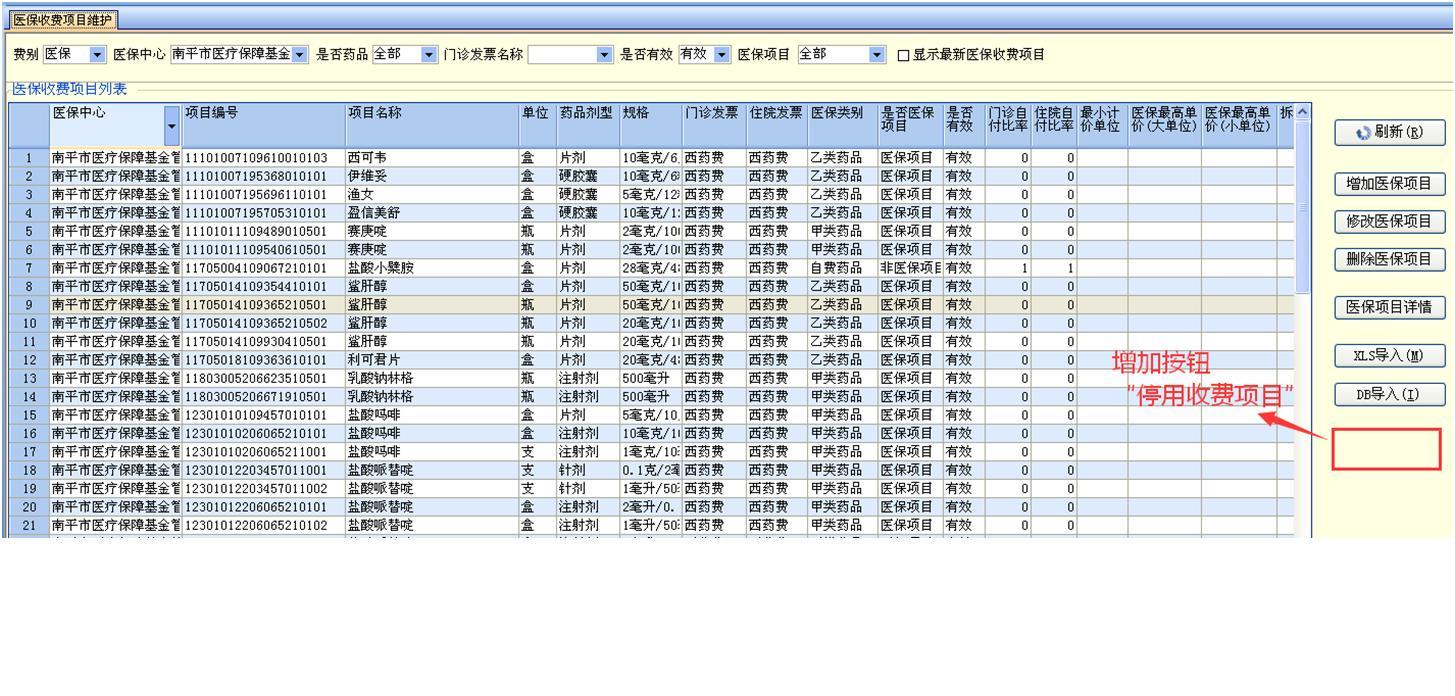This screenshot has width=1455, height=696.
Task: Click item code 11101007109610010103
Action: [256, 158]
